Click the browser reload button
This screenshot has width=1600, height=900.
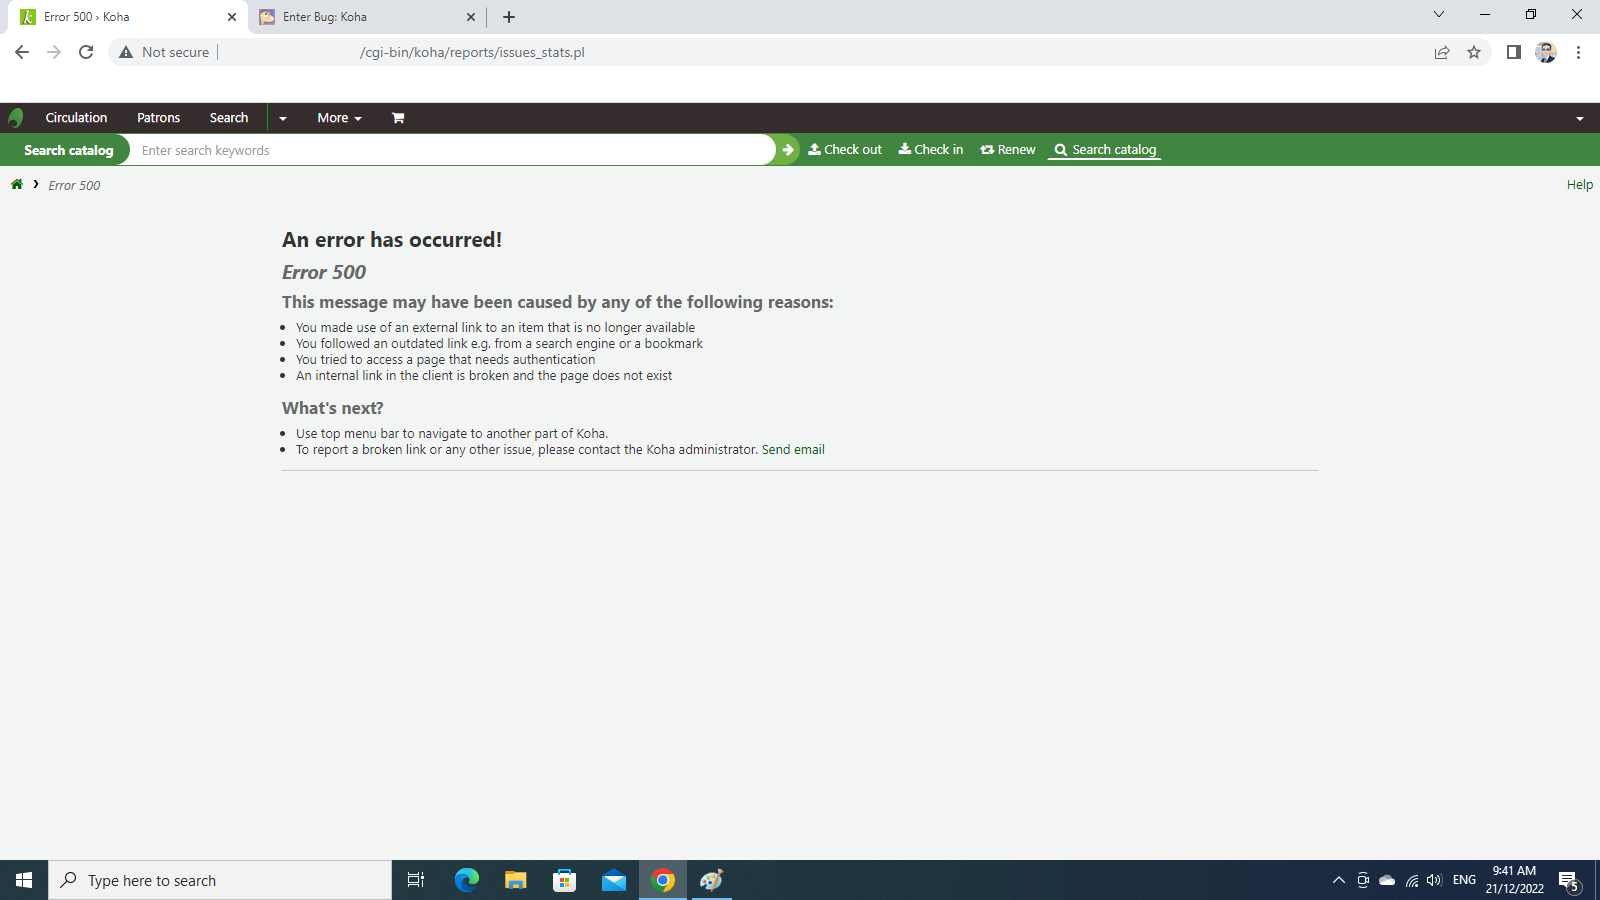click(86, 52)
